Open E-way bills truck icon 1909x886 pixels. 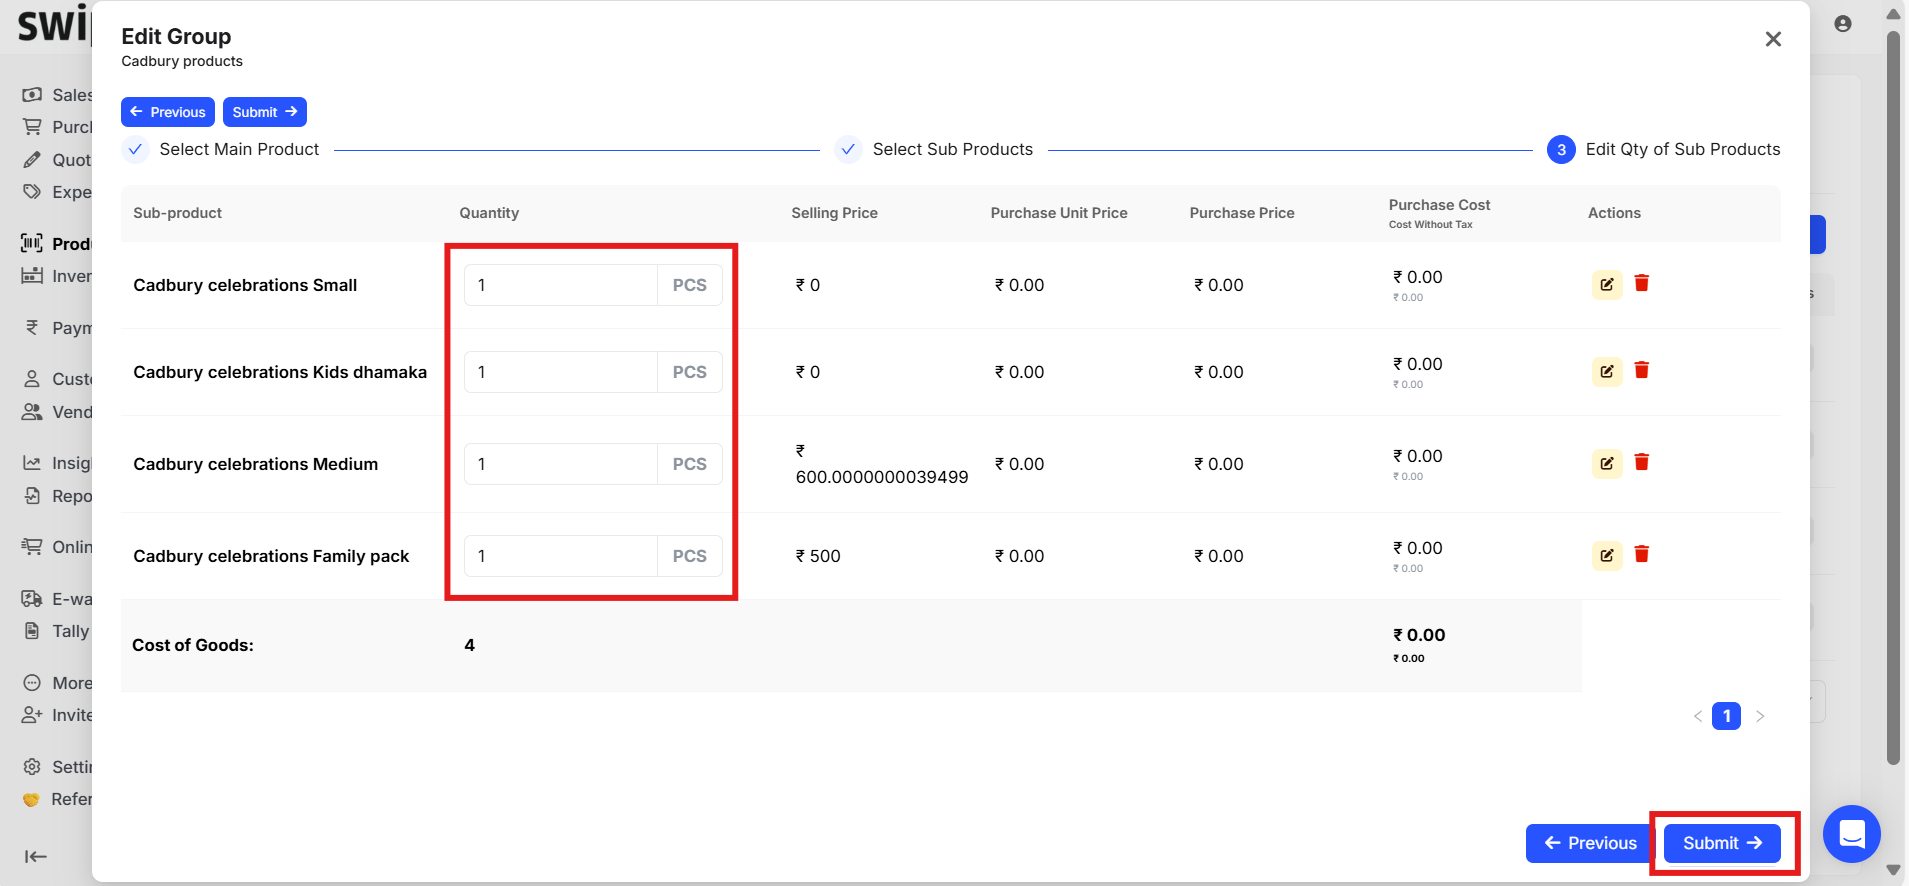click(32, 599)
